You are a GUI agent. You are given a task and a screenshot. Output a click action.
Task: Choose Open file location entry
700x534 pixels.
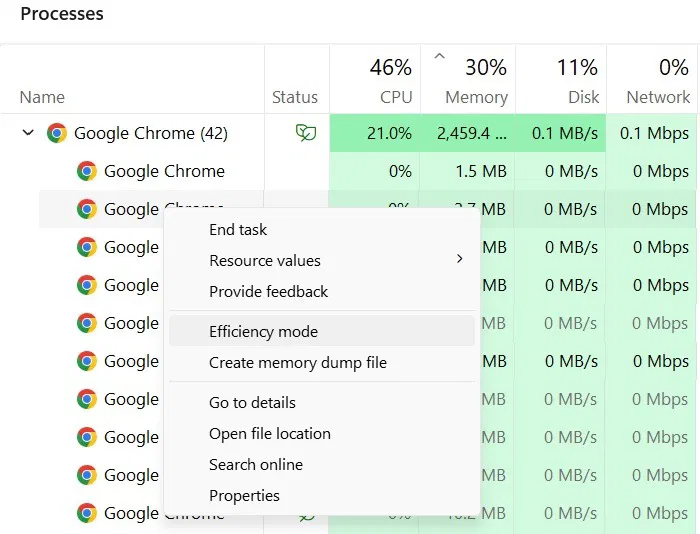click(269, 433)
